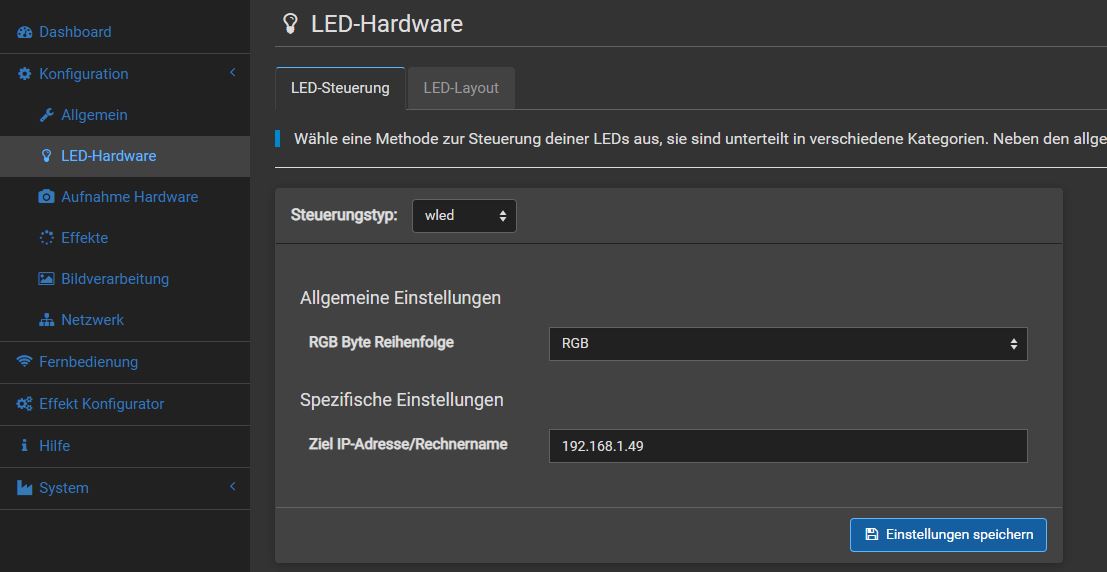
Task: Click the Fernbedienung wifi icon
Action: 25,362
